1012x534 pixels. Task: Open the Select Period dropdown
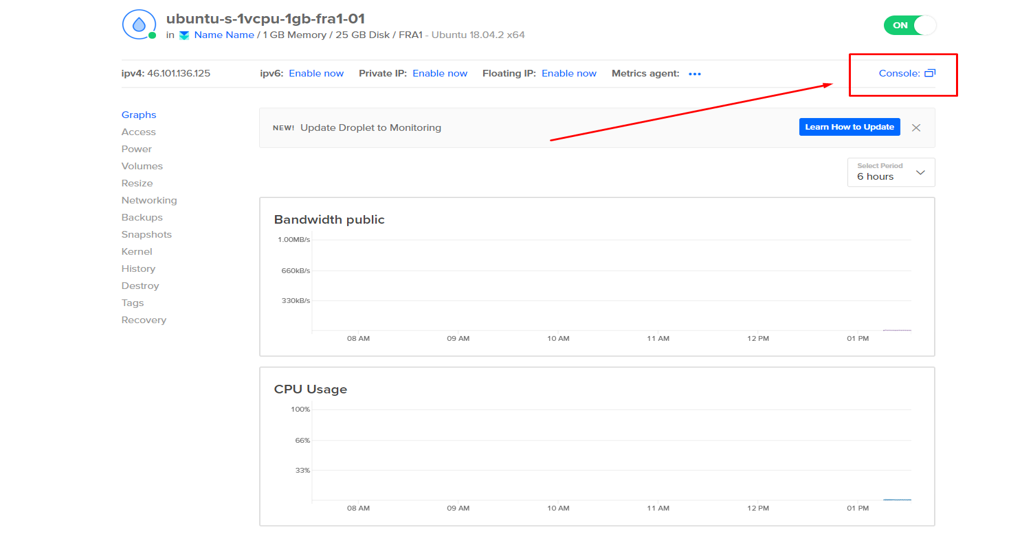click(891, 172)
